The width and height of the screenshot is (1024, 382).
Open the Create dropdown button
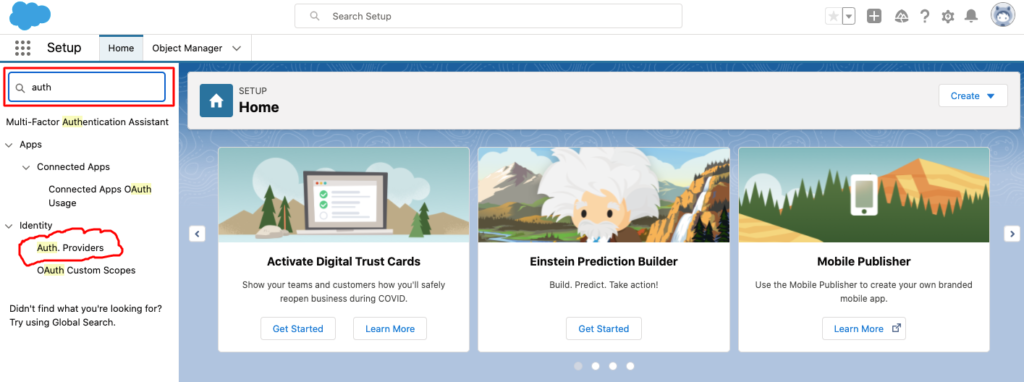972,96
